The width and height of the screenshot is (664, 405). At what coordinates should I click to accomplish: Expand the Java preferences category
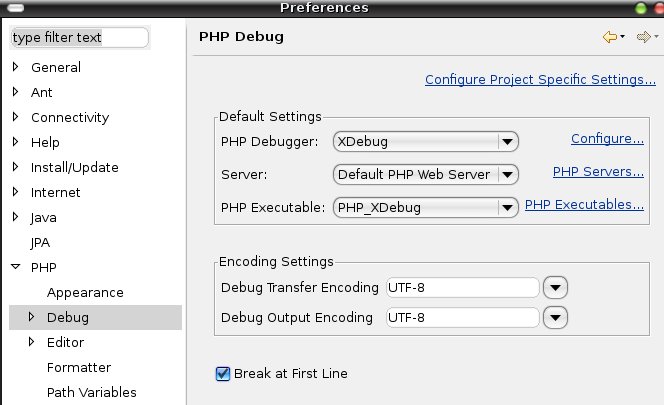click(x=16, y=217)
